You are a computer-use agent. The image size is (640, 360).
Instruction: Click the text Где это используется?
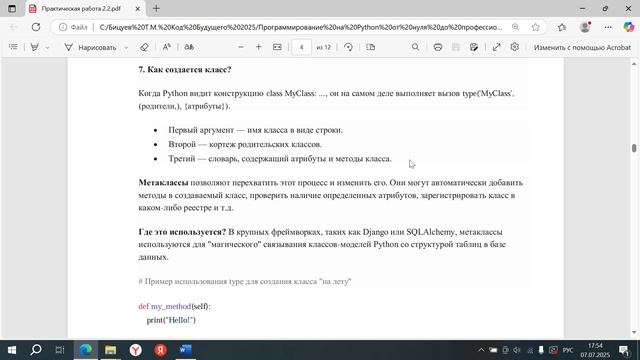click(x=182, y=232)
